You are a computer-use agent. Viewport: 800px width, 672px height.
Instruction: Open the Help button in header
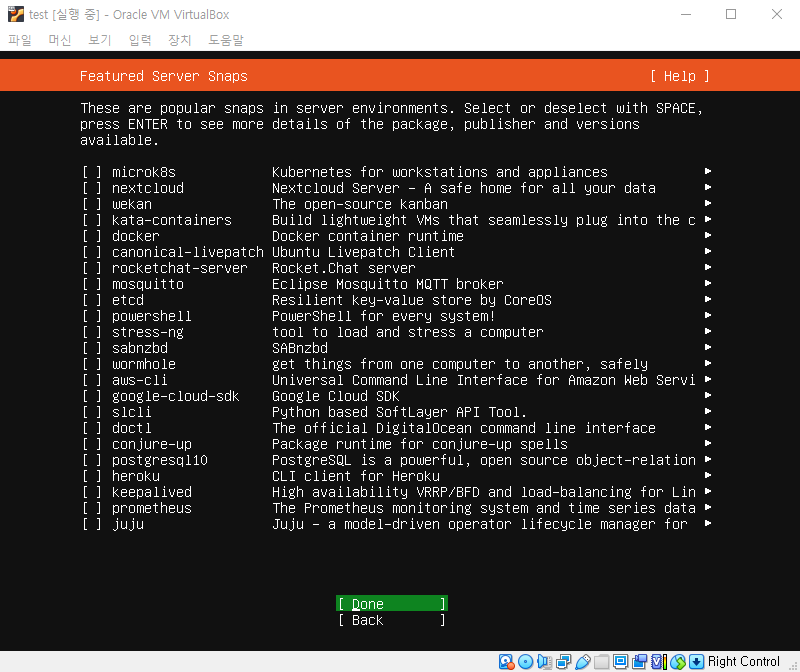(680, 76)
